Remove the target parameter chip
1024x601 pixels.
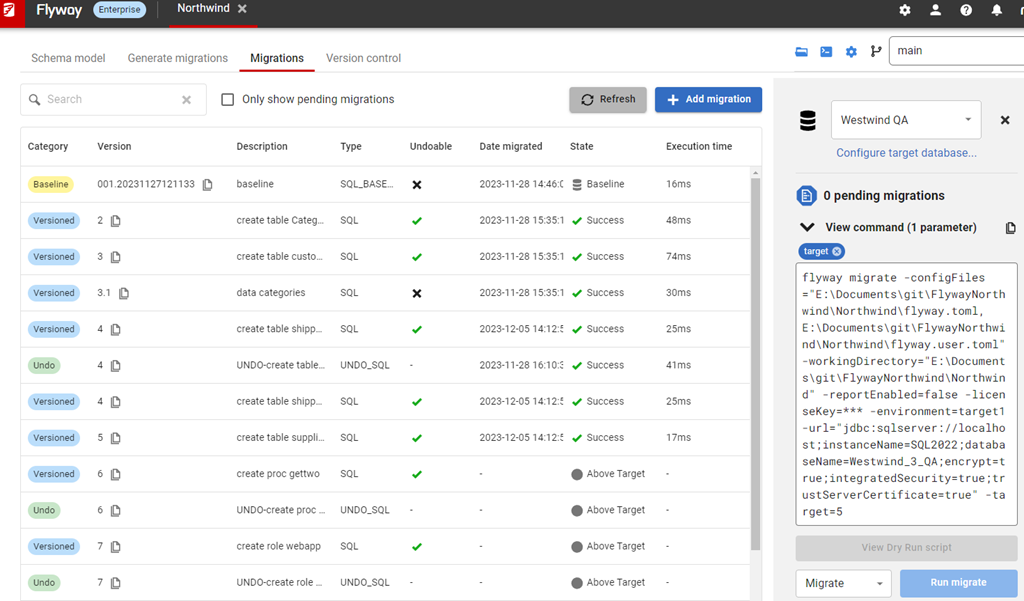click(837, 252)
